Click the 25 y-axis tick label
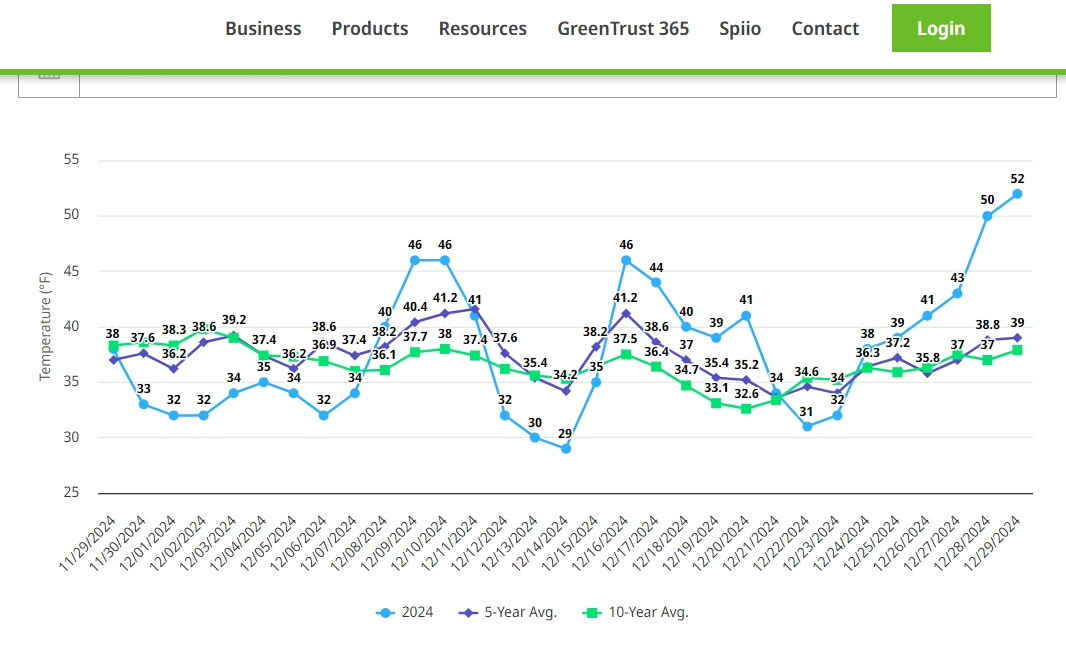Image resolution: width=1066 pixels, height=645 pixels. point(71,492)
